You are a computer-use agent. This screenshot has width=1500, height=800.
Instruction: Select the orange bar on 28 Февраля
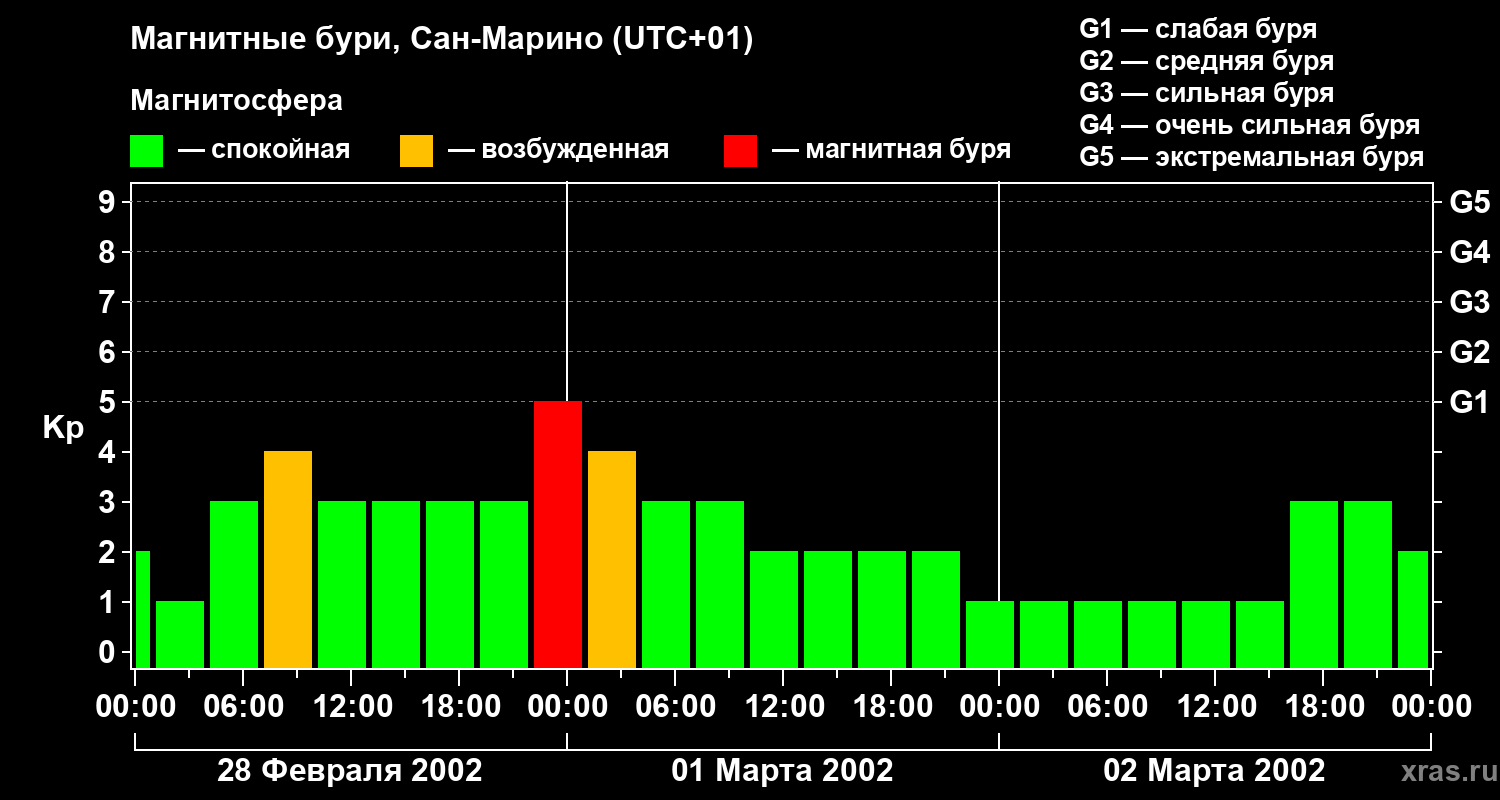(288, 559)
